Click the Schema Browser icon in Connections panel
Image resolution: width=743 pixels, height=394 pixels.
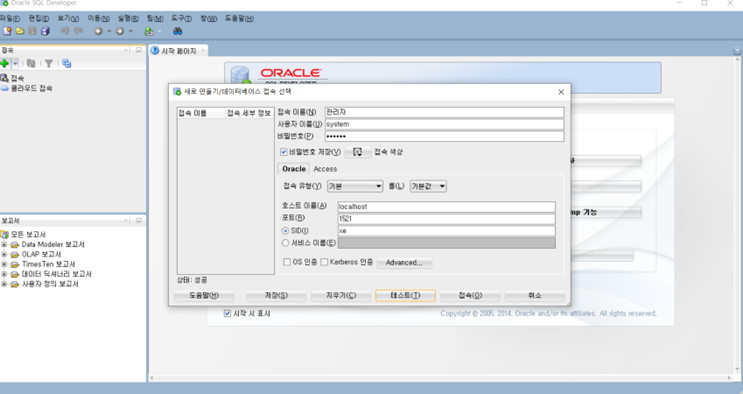point(67,63)
